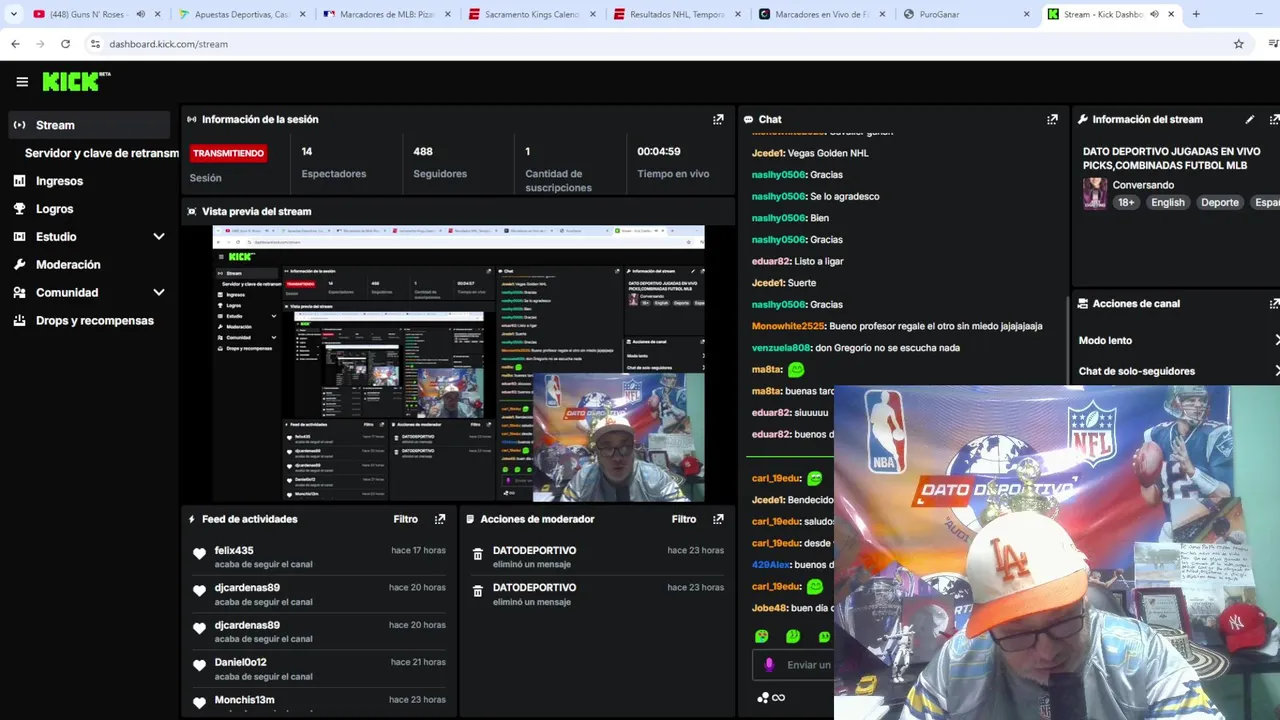Viewport: 1280px width, 720px height.
Task: Go back in browser history
Action: point(15,44)
